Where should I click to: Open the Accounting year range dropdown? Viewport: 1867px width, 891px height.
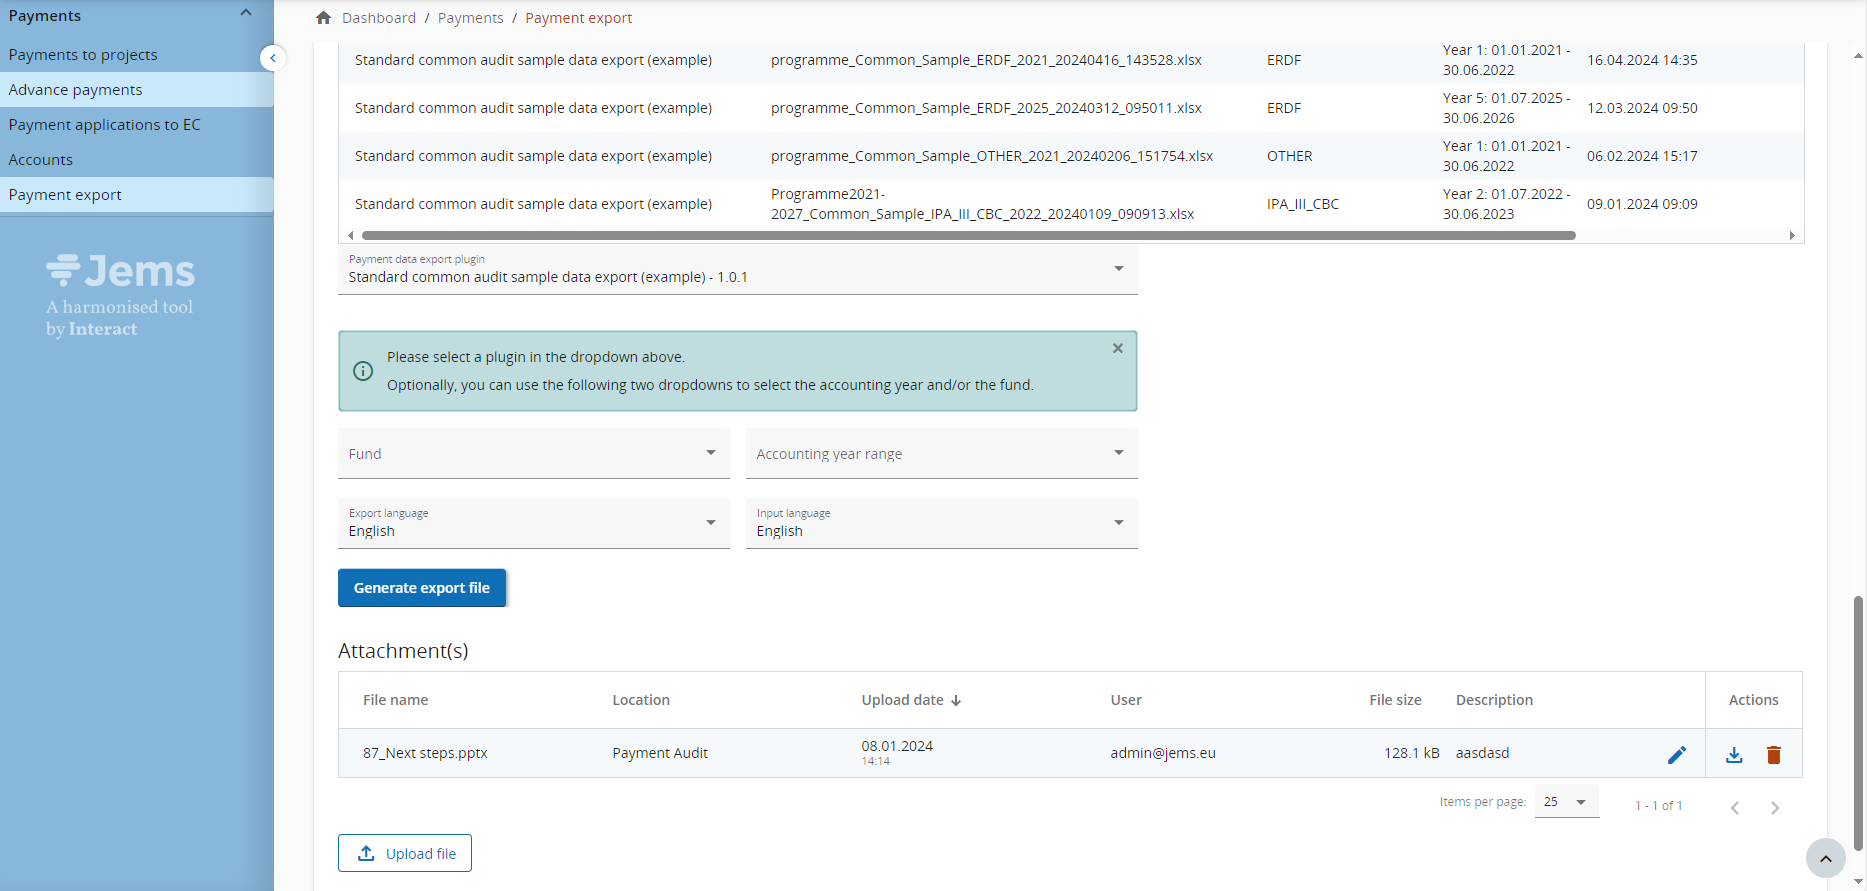coord(941,454)
